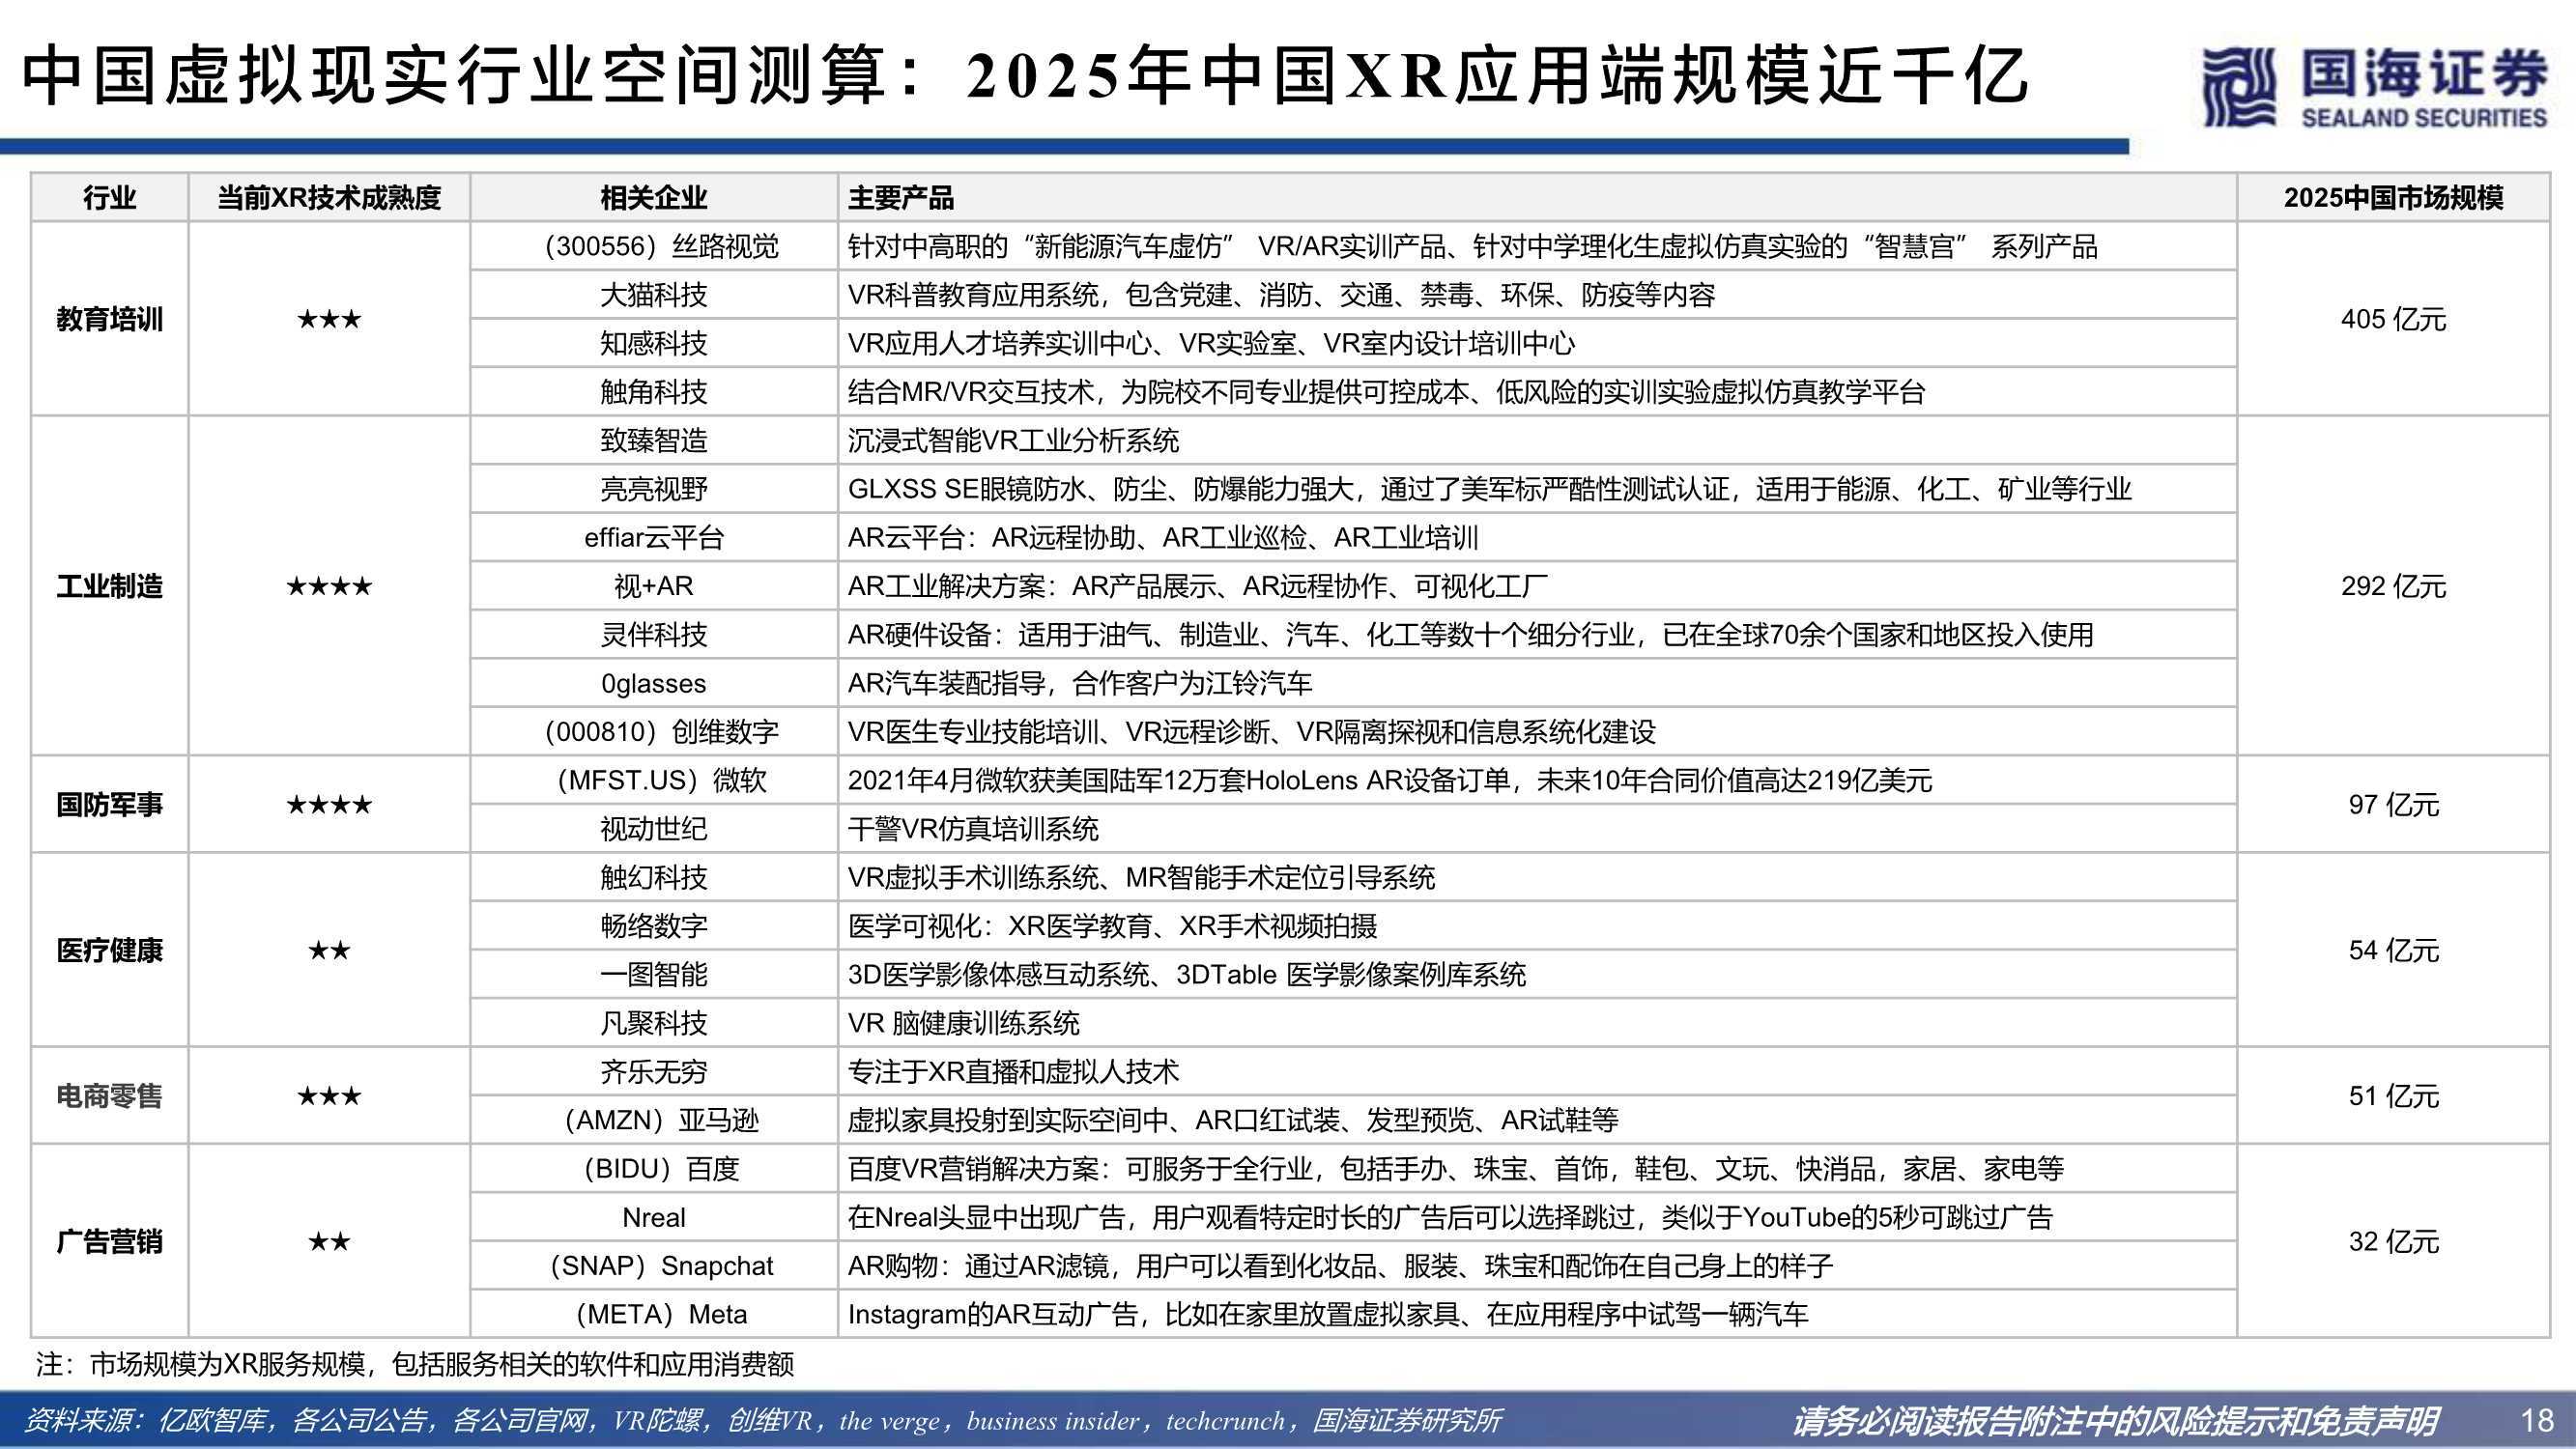Click the (BIDU) 百度 company cell
2576x1449 pixels.
click(x=653, y=1168)
